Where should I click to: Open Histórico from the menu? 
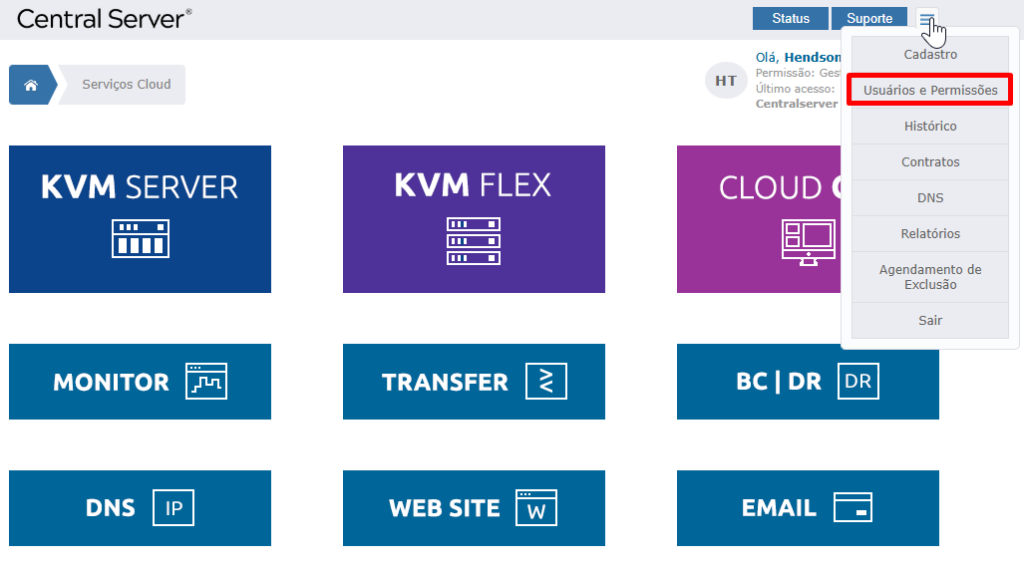[x=930, y=126]
